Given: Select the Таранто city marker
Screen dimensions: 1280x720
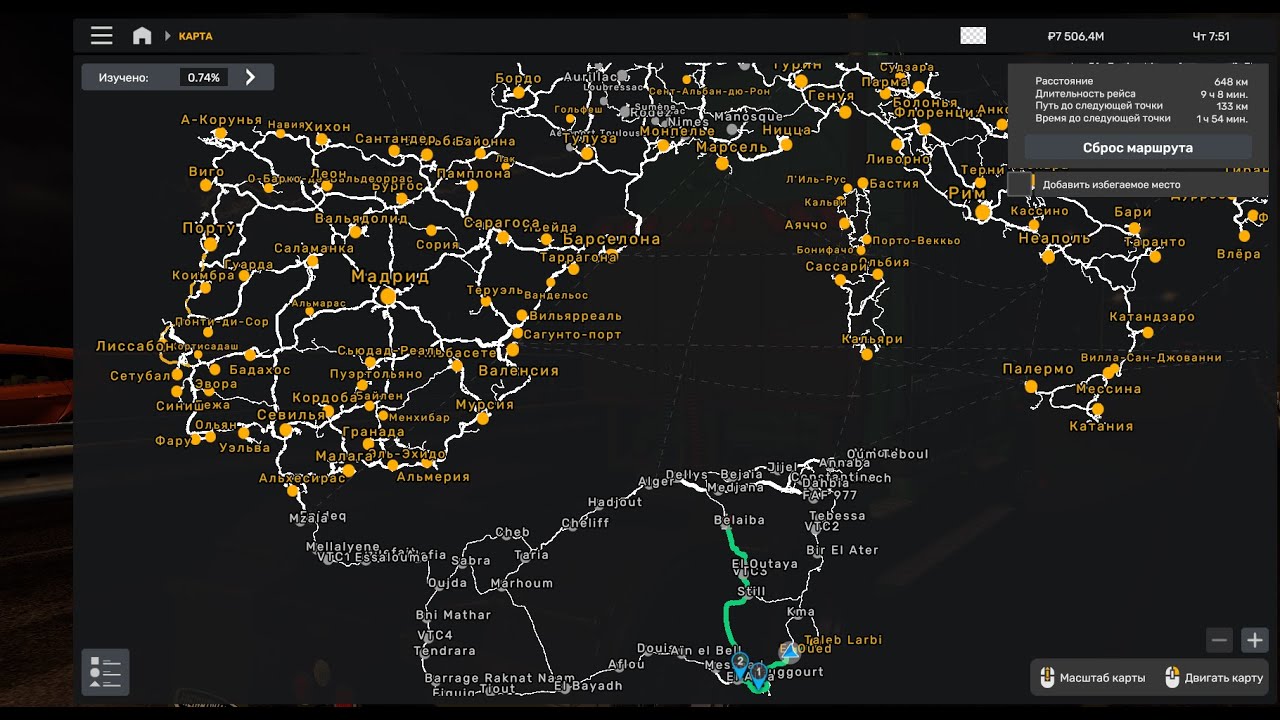Looking at the screenshot, I should [x=1156, y=257].
